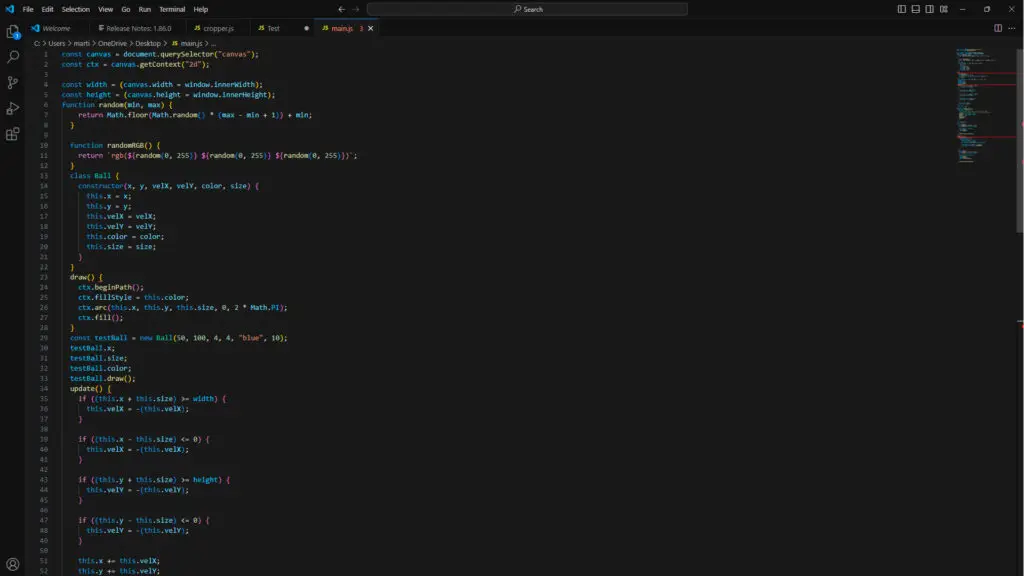Click 'this.color = color;' code line
This screenshot has height=576, width=1024.
tap(125, 236)
